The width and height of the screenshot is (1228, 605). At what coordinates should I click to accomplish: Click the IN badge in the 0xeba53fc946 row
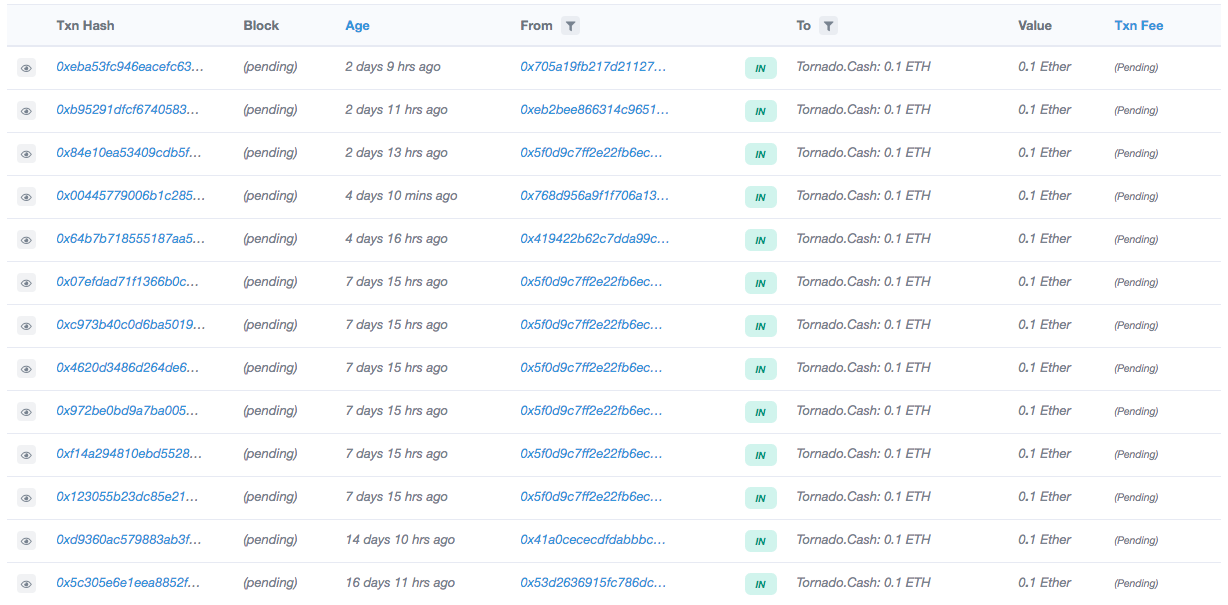click(761, 68)
